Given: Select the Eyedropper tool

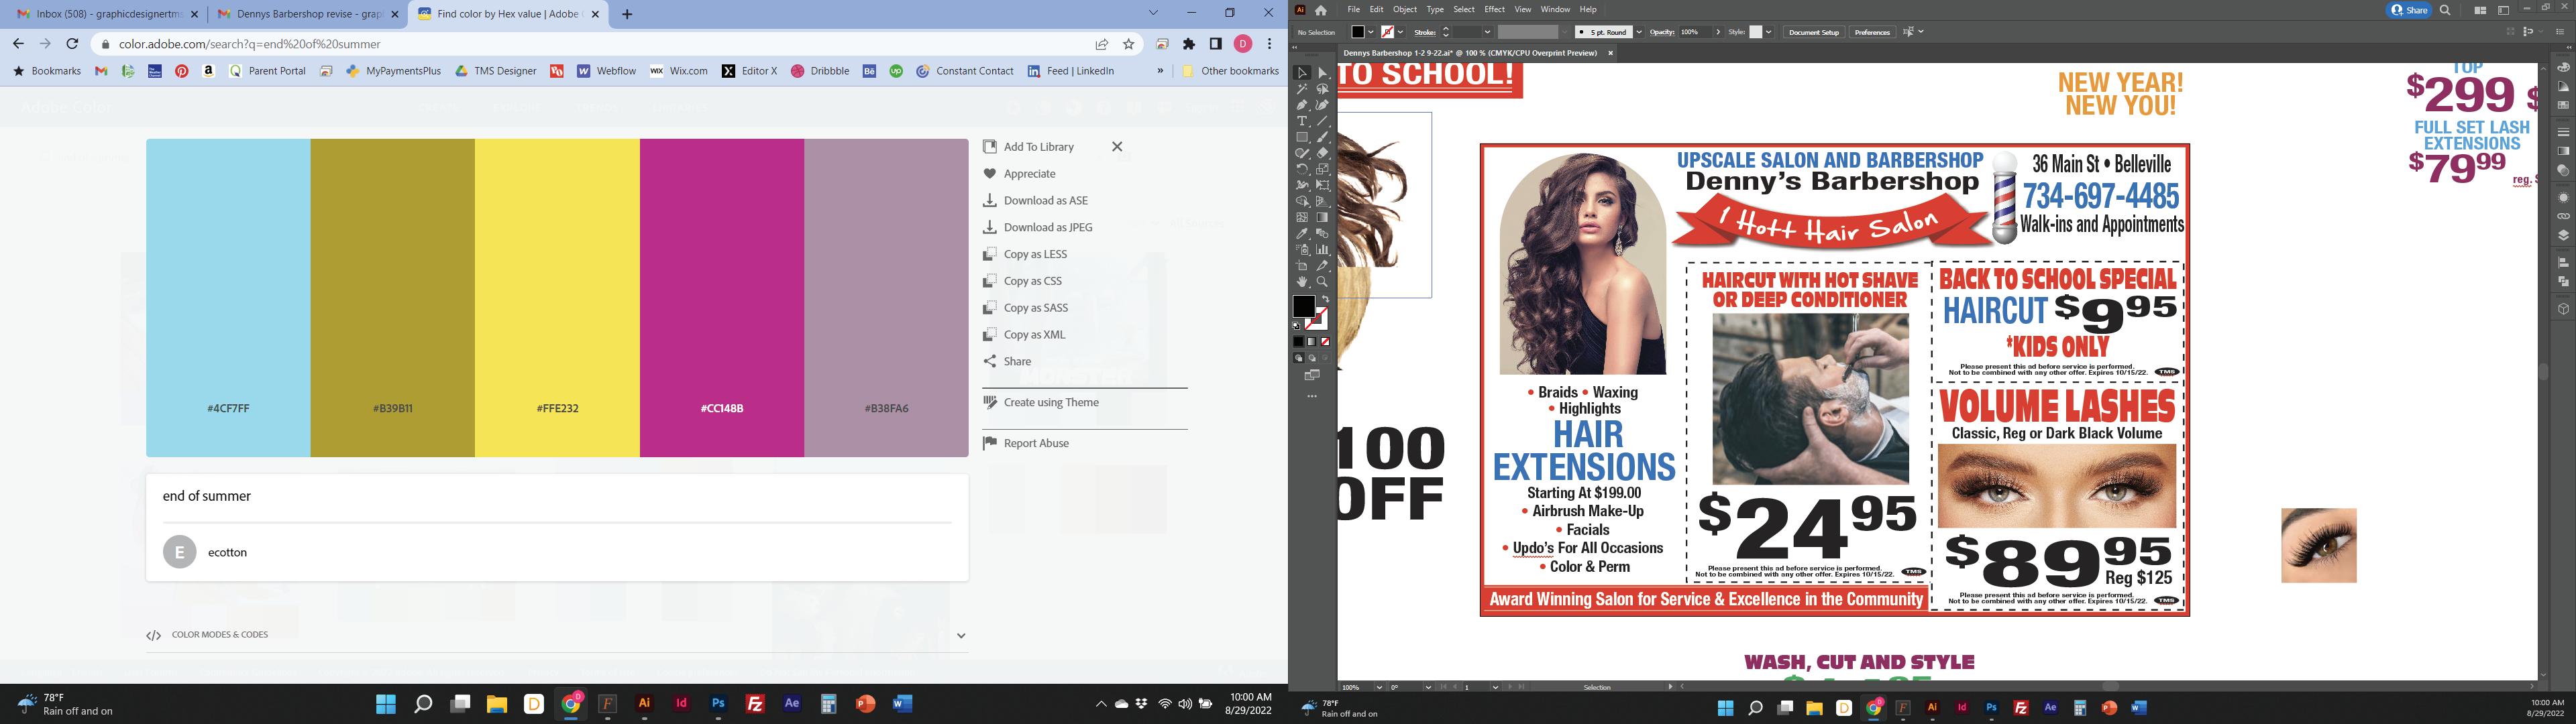Looking at the screenshot, I should click(x=1302, y=233).
